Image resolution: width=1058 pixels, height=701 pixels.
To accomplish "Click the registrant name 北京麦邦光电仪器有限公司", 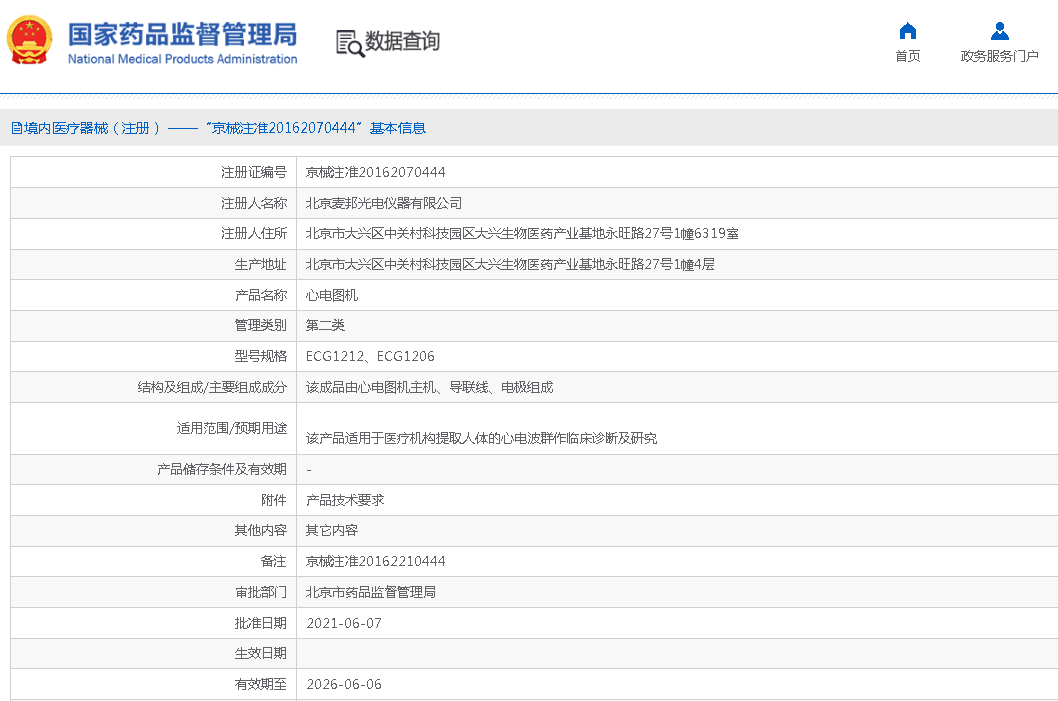I will pos(384,204).
